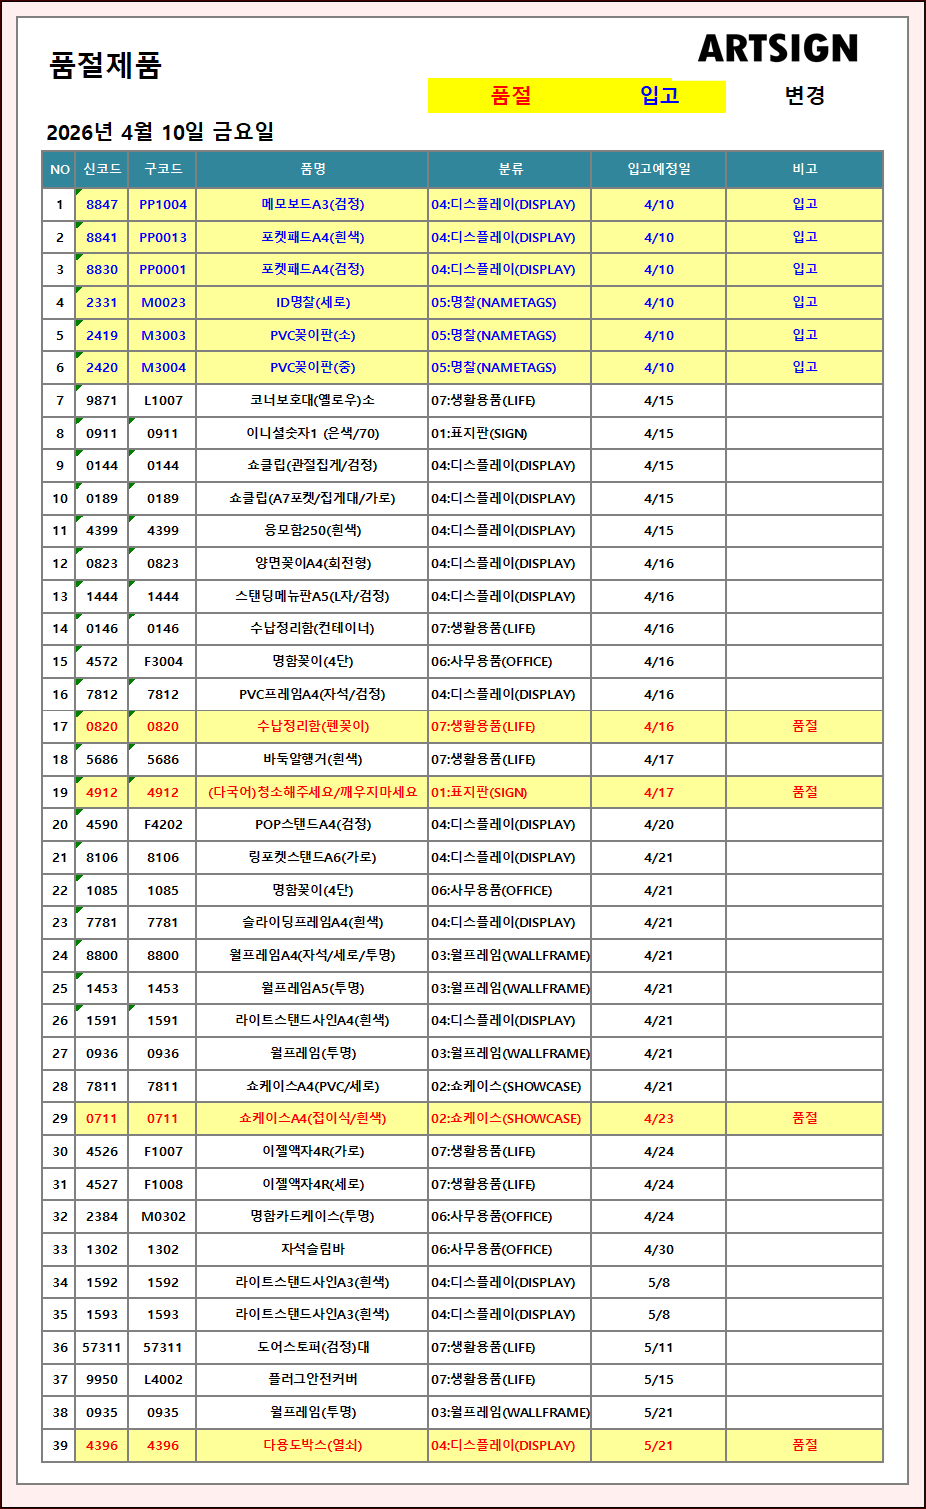Select the 비고 column header

(x=804, y=169)
